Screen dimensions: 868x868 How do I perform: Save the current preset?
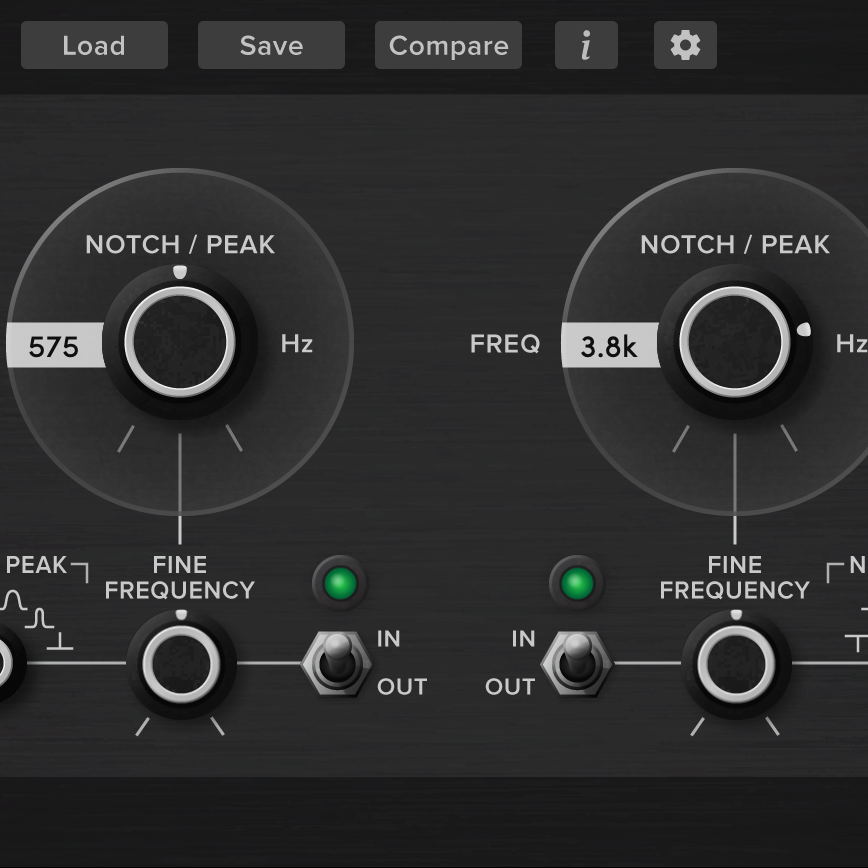click(x=271, y=45)
